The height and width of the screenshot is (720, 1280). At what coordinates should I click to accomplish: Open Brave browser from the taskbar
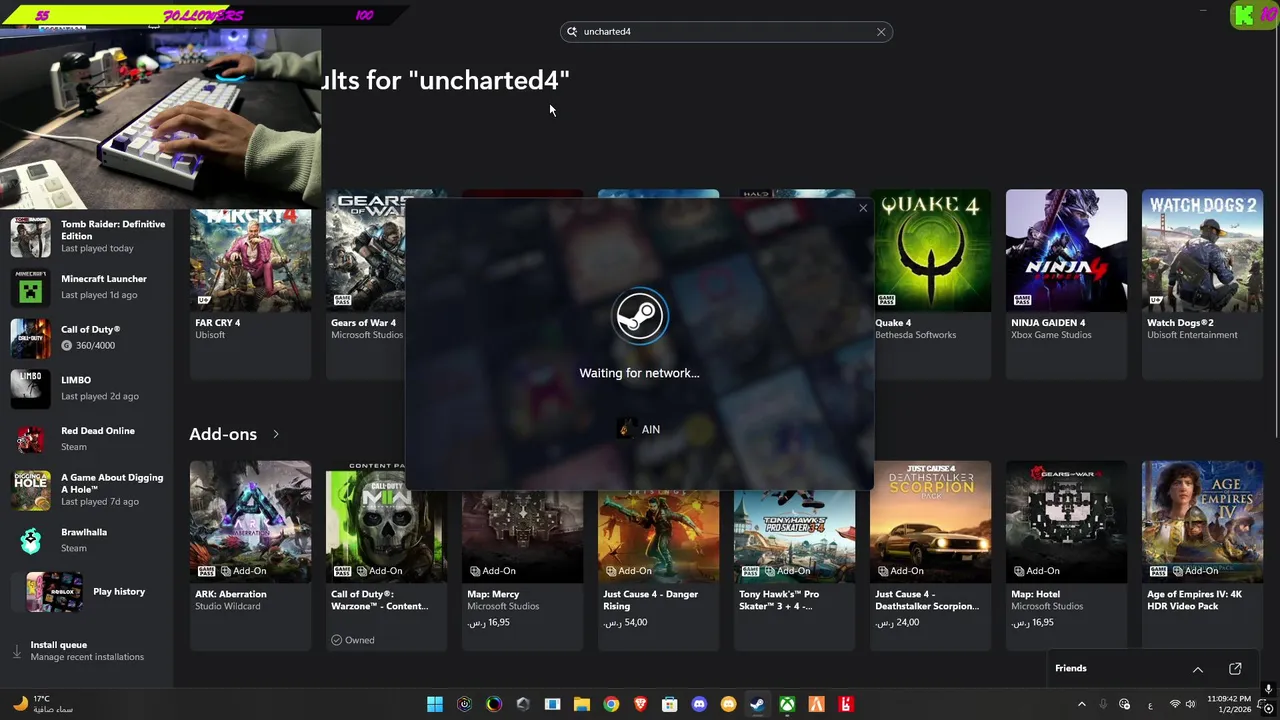click(640, 704)
